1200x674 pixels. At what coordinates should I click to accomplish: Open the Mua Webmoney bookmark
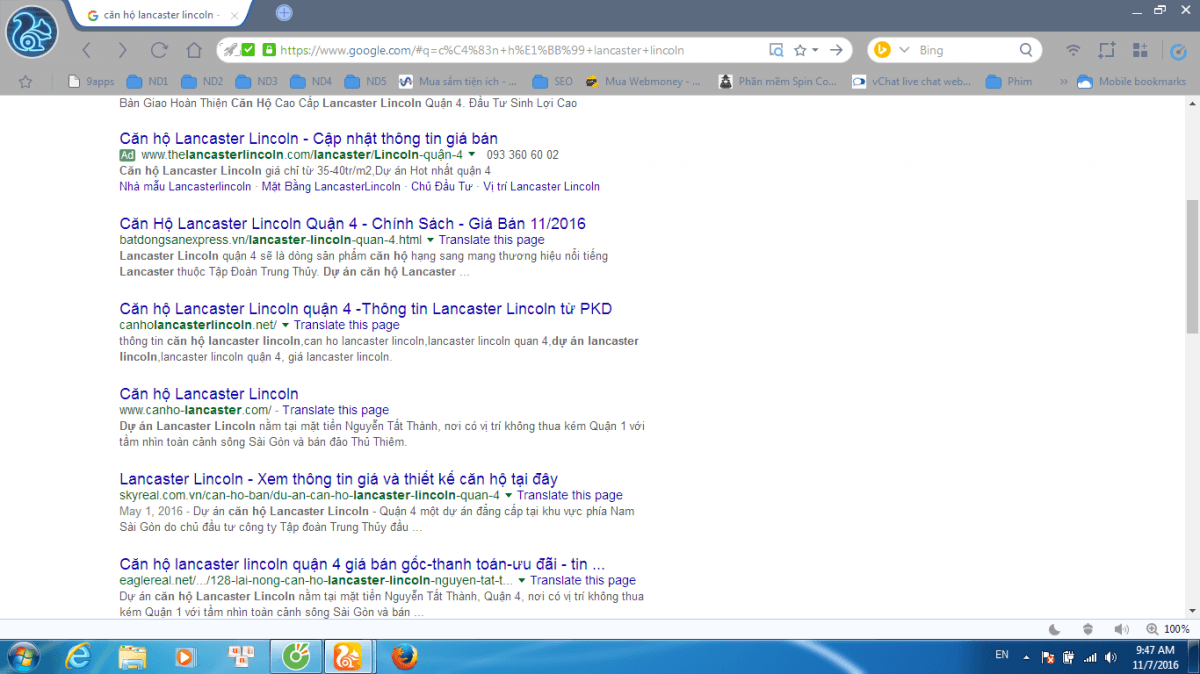click(x=643, y=82)
